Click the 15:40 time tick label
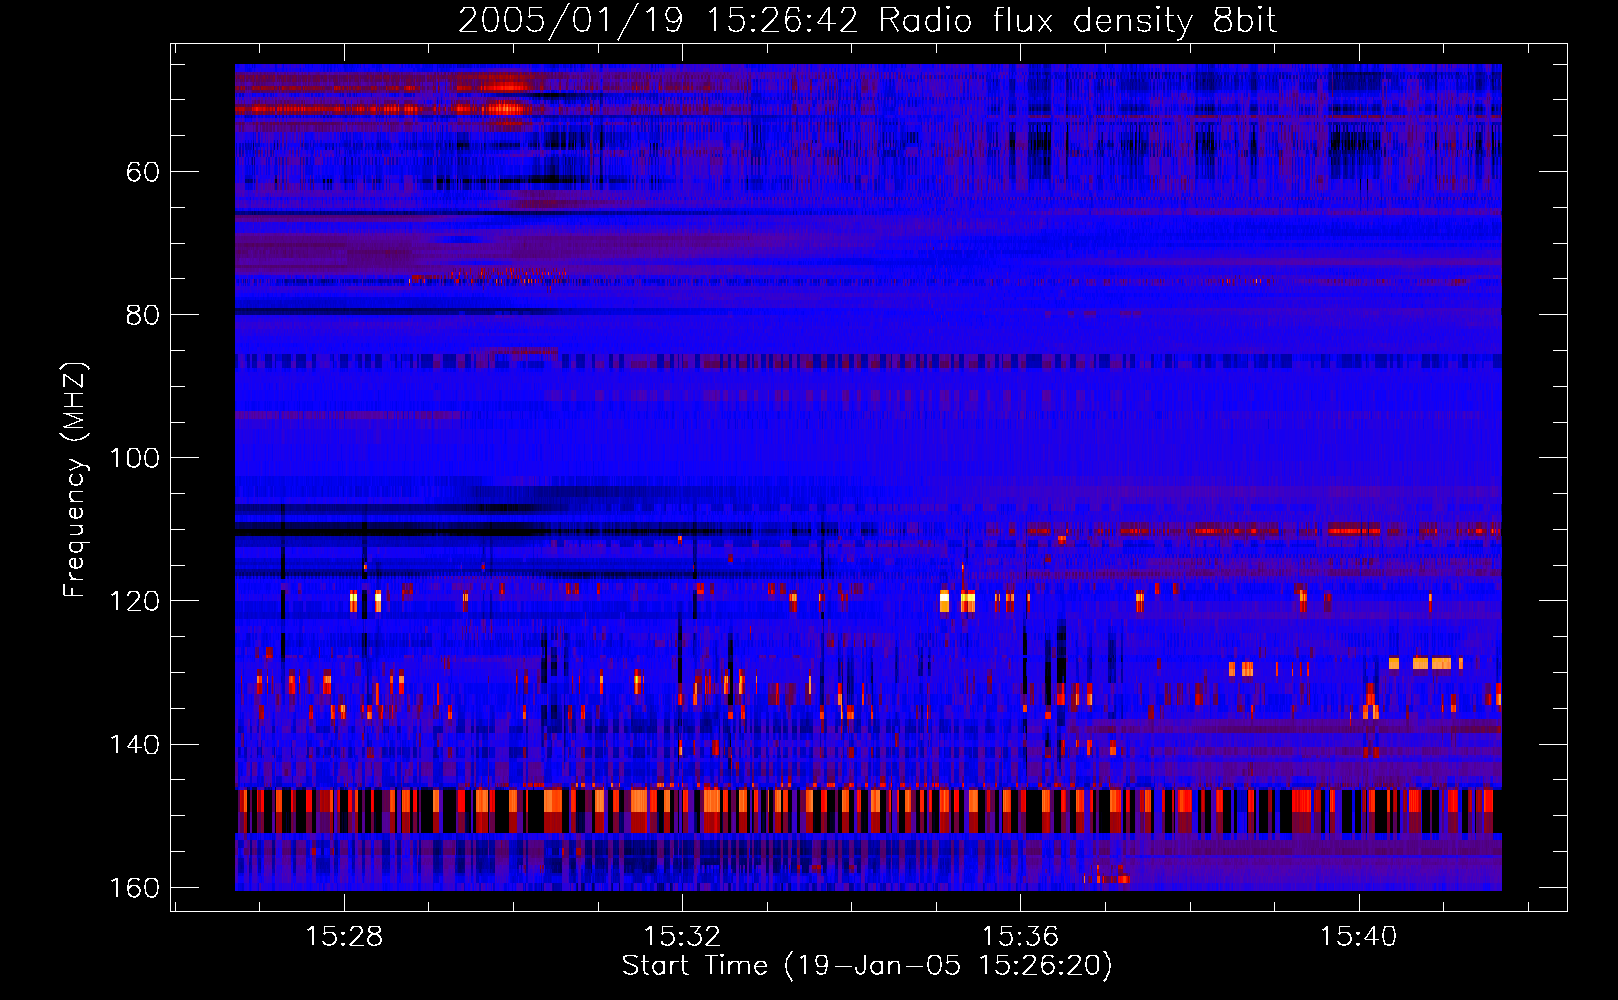Viewport: 1618px width, 1000px height. pyautogui.click(x=1358, y=937)
